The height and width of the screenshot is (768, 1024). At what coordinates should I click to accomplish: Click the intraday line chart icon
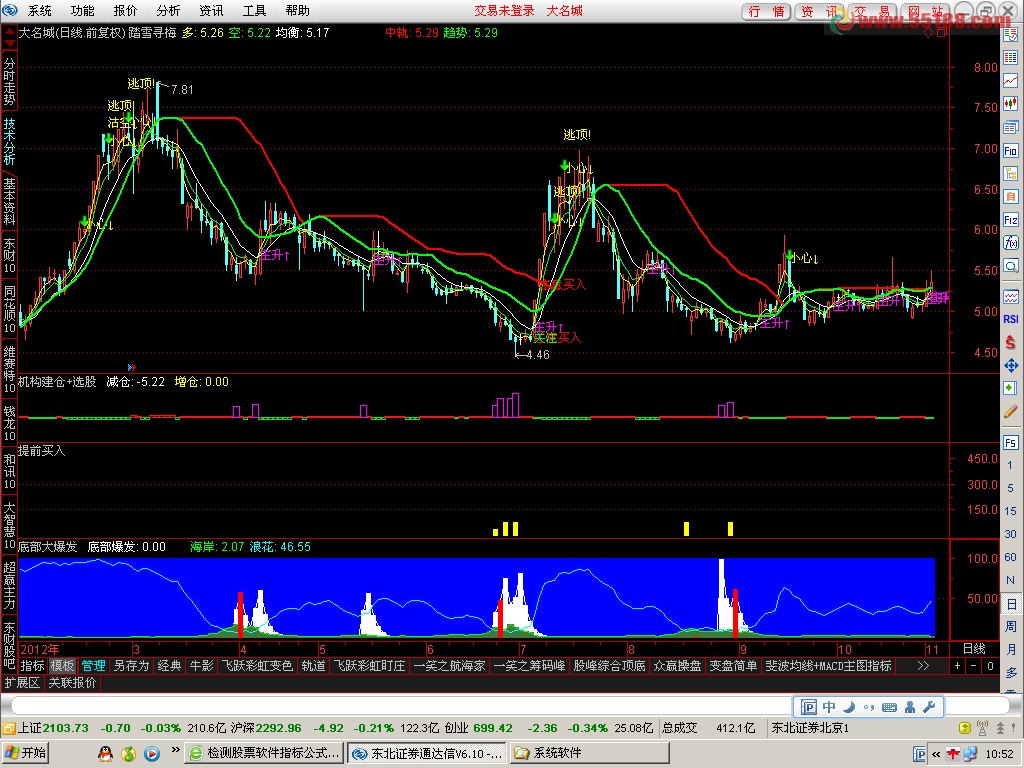point(1010,80)
